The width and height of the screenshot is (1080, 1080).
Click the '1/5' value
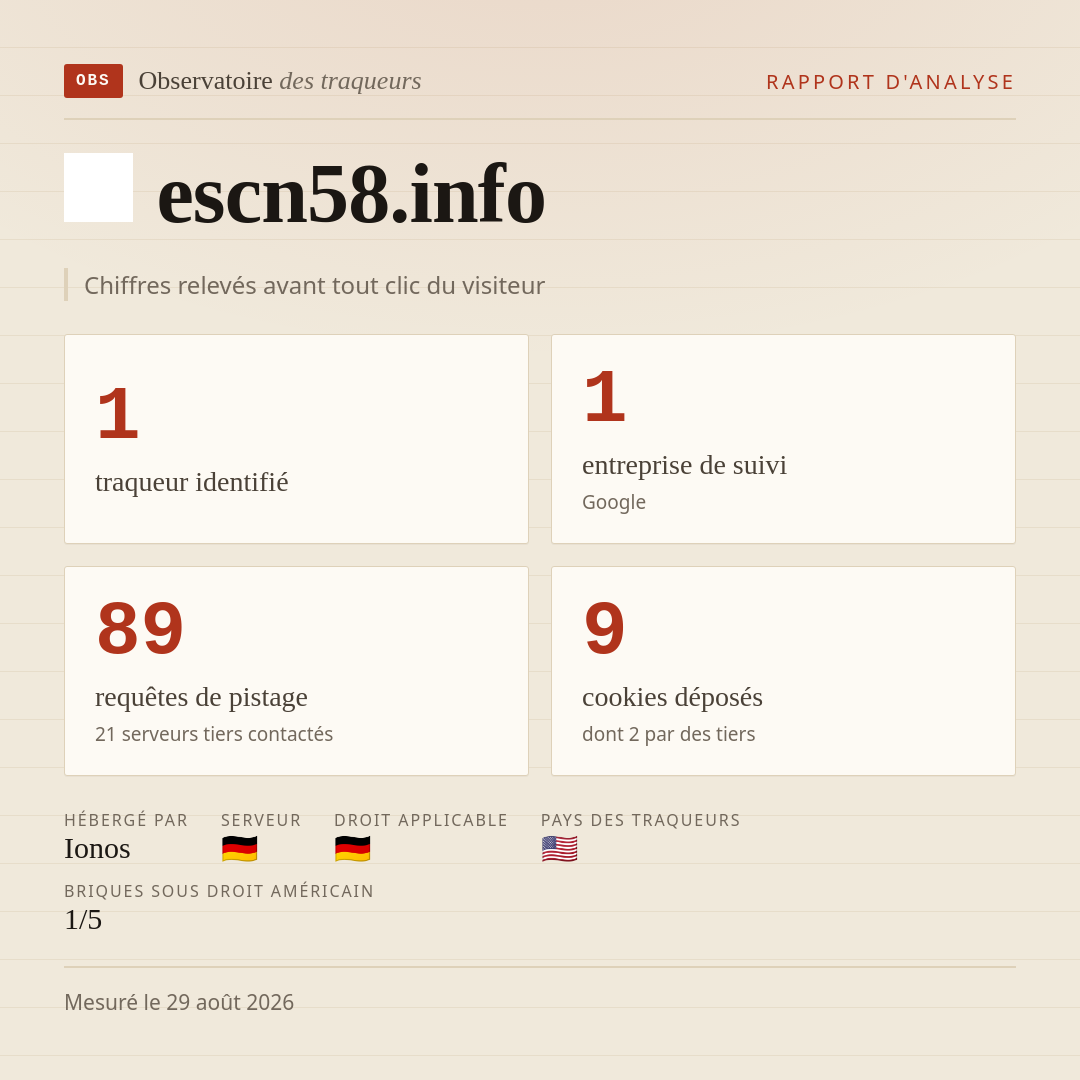[83, 920]
